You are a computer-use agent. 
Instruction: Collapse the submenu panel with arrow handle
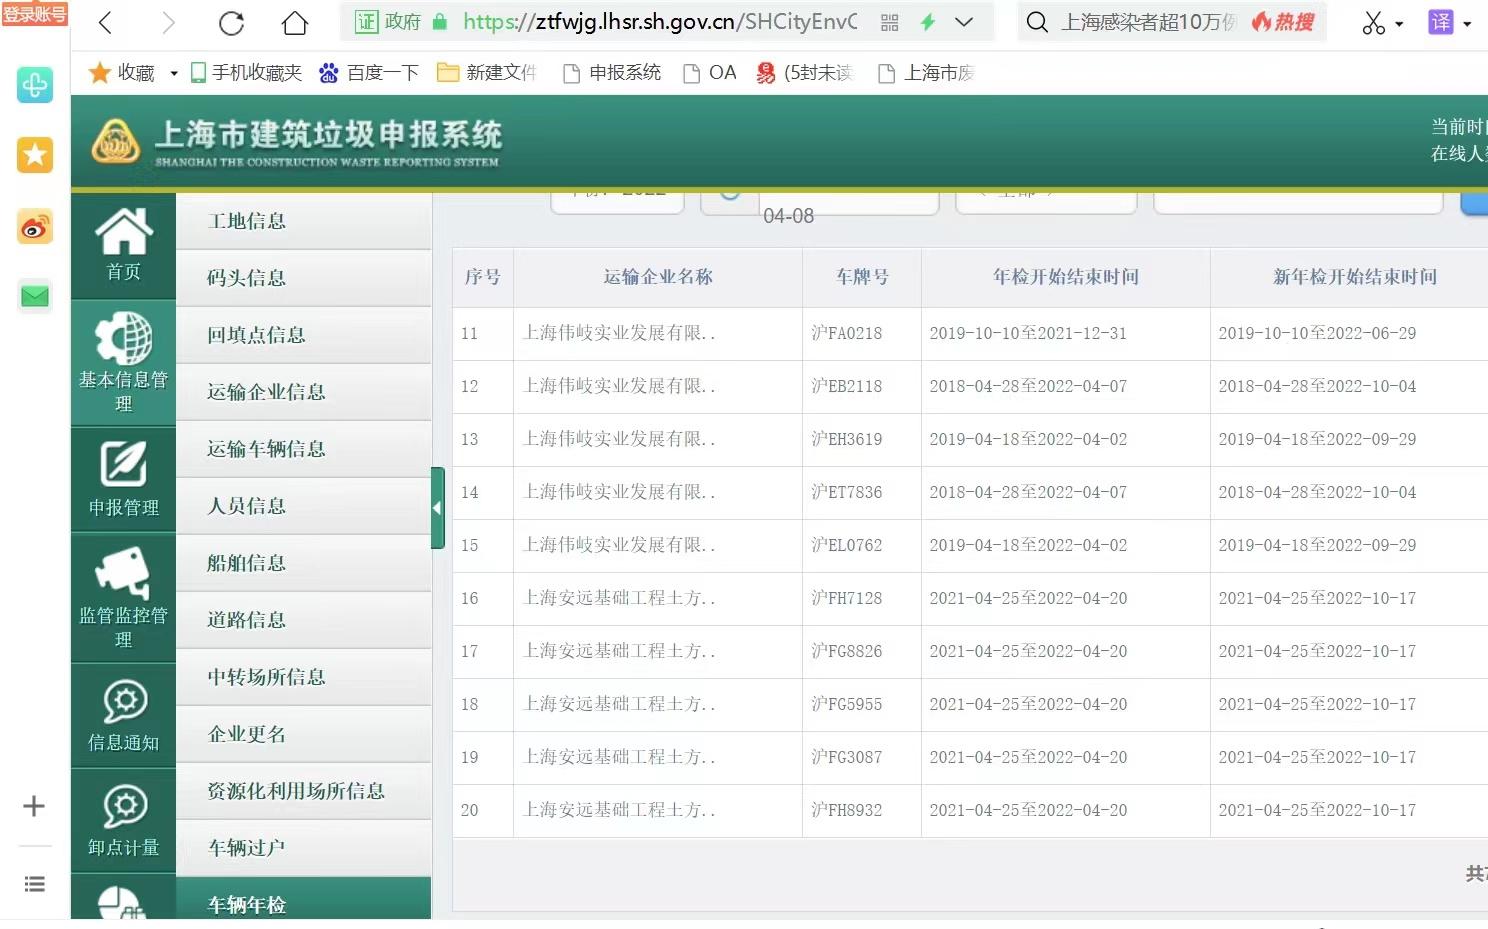pos(437,508)
